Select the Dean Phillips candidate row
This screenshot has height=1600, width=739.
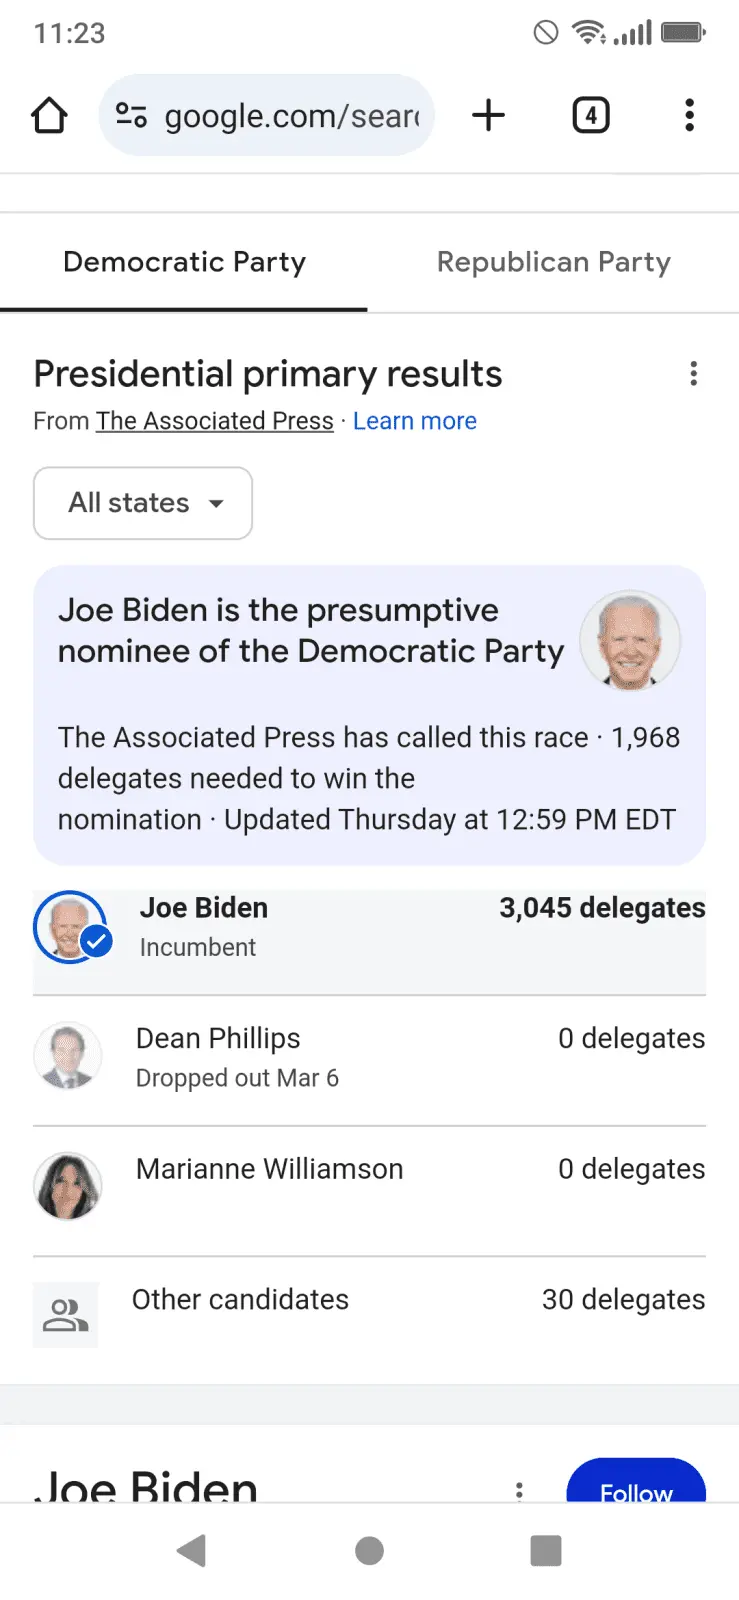tap(369, 1058)
